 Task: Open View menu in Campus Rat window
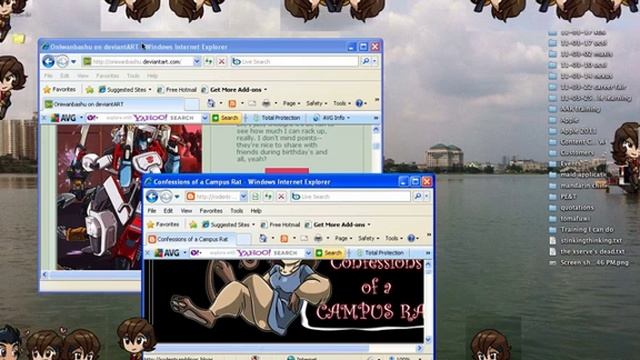click(186, 211)
